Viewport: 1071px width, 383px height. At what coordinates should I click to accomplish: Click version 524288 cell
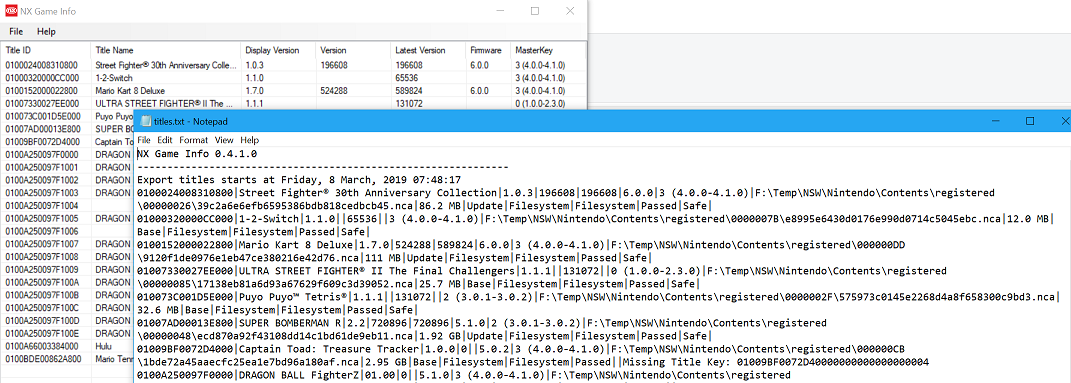333,91
